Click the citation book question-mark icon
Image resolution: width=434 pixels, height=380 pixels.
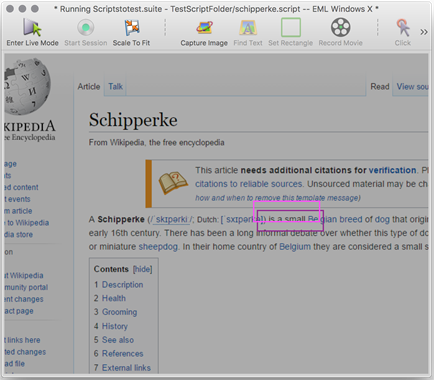tap(173, 183)
